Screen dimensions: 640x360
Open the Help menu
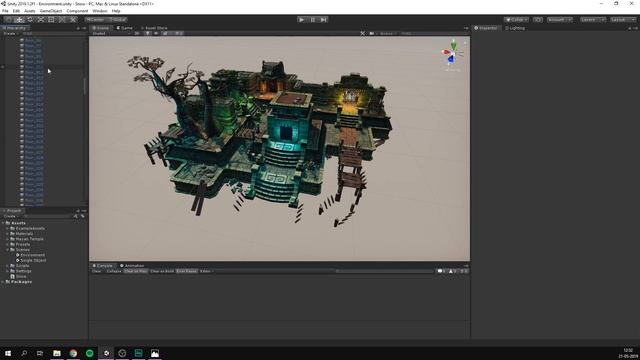[x=116, y=11]
